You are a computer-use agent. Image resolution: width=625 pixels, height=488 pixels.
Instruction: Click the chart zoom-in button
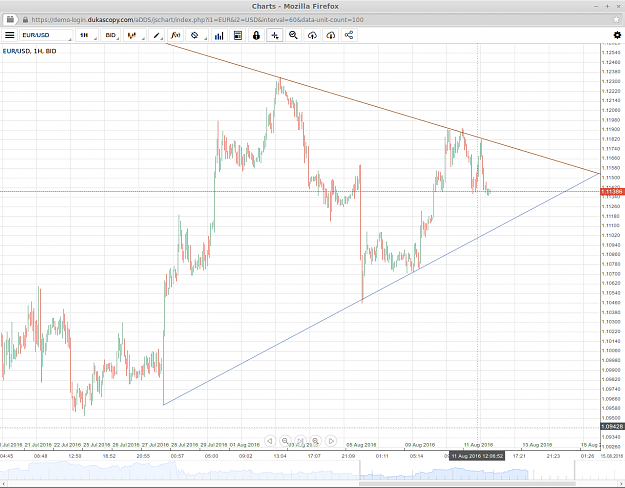tap(315, 441)
